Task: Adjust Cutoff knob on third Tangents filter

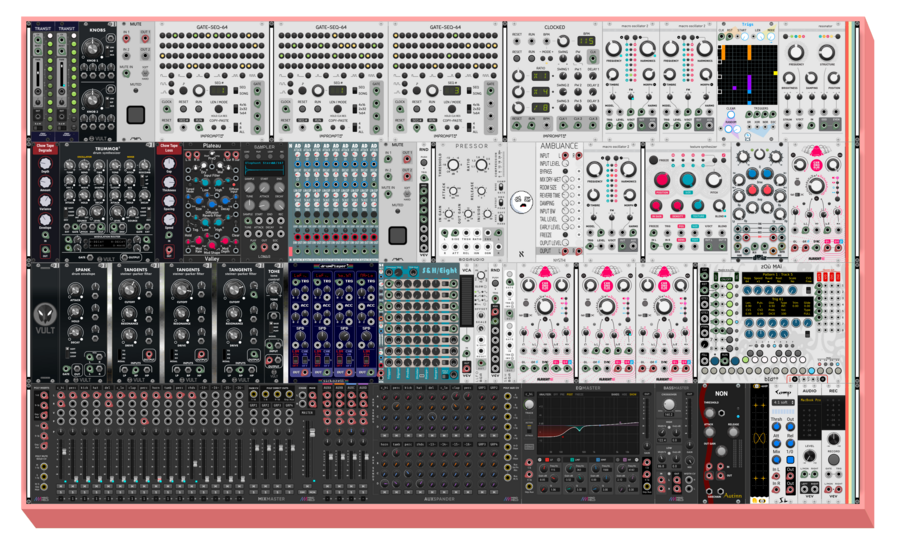Action: coord(234,290)
